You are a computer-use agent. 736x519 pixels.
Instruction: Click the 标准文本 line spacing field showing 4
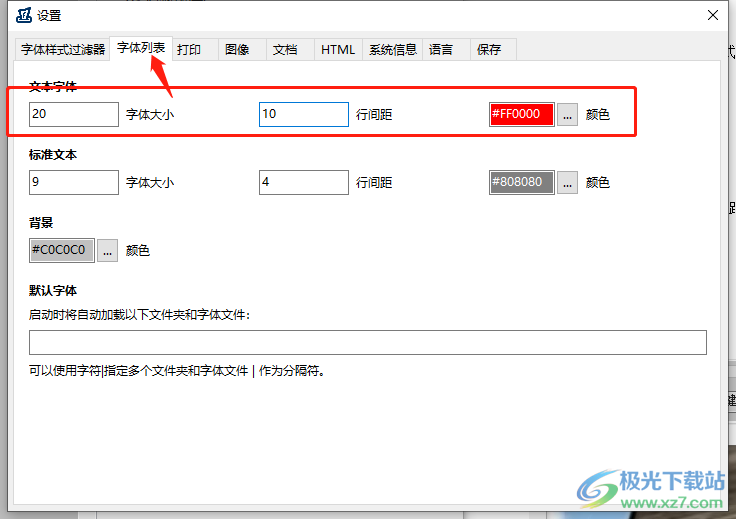(x=304, y=183)
